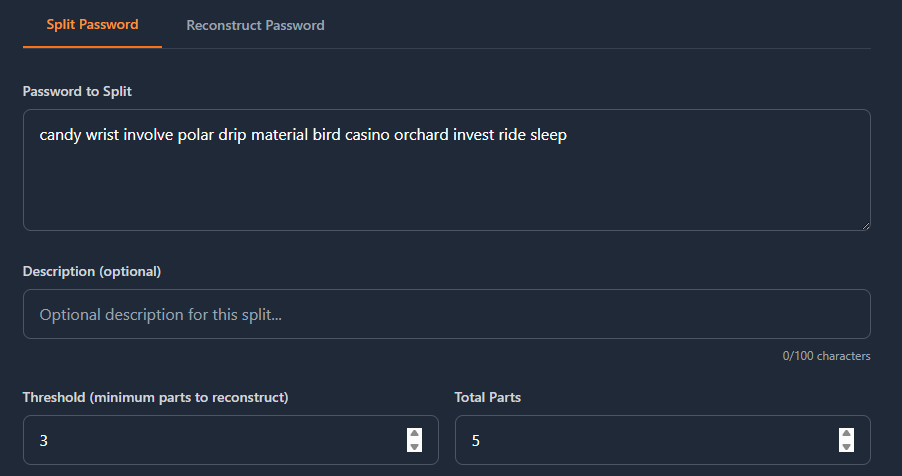Click the password textarea resize handle
902x476 pixels.
click(864, 224)
